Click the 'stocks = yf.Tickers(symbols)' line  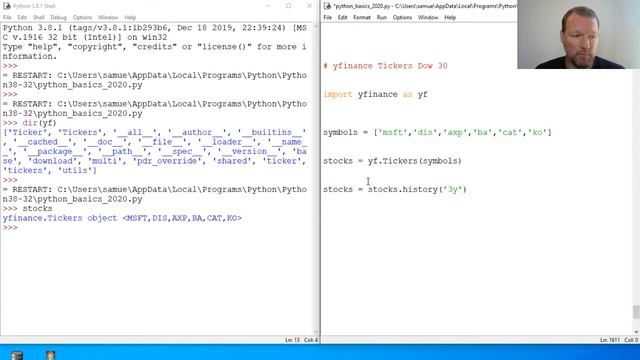pos(392,161)
